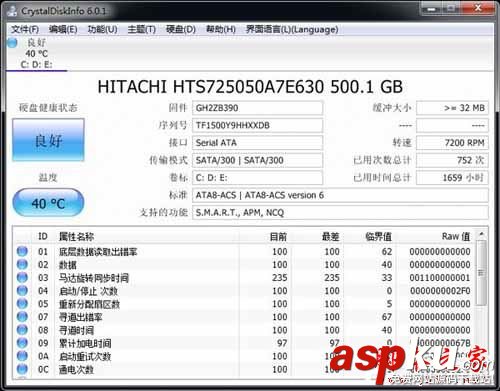Open the 主题(T) menu

(142, 29)
